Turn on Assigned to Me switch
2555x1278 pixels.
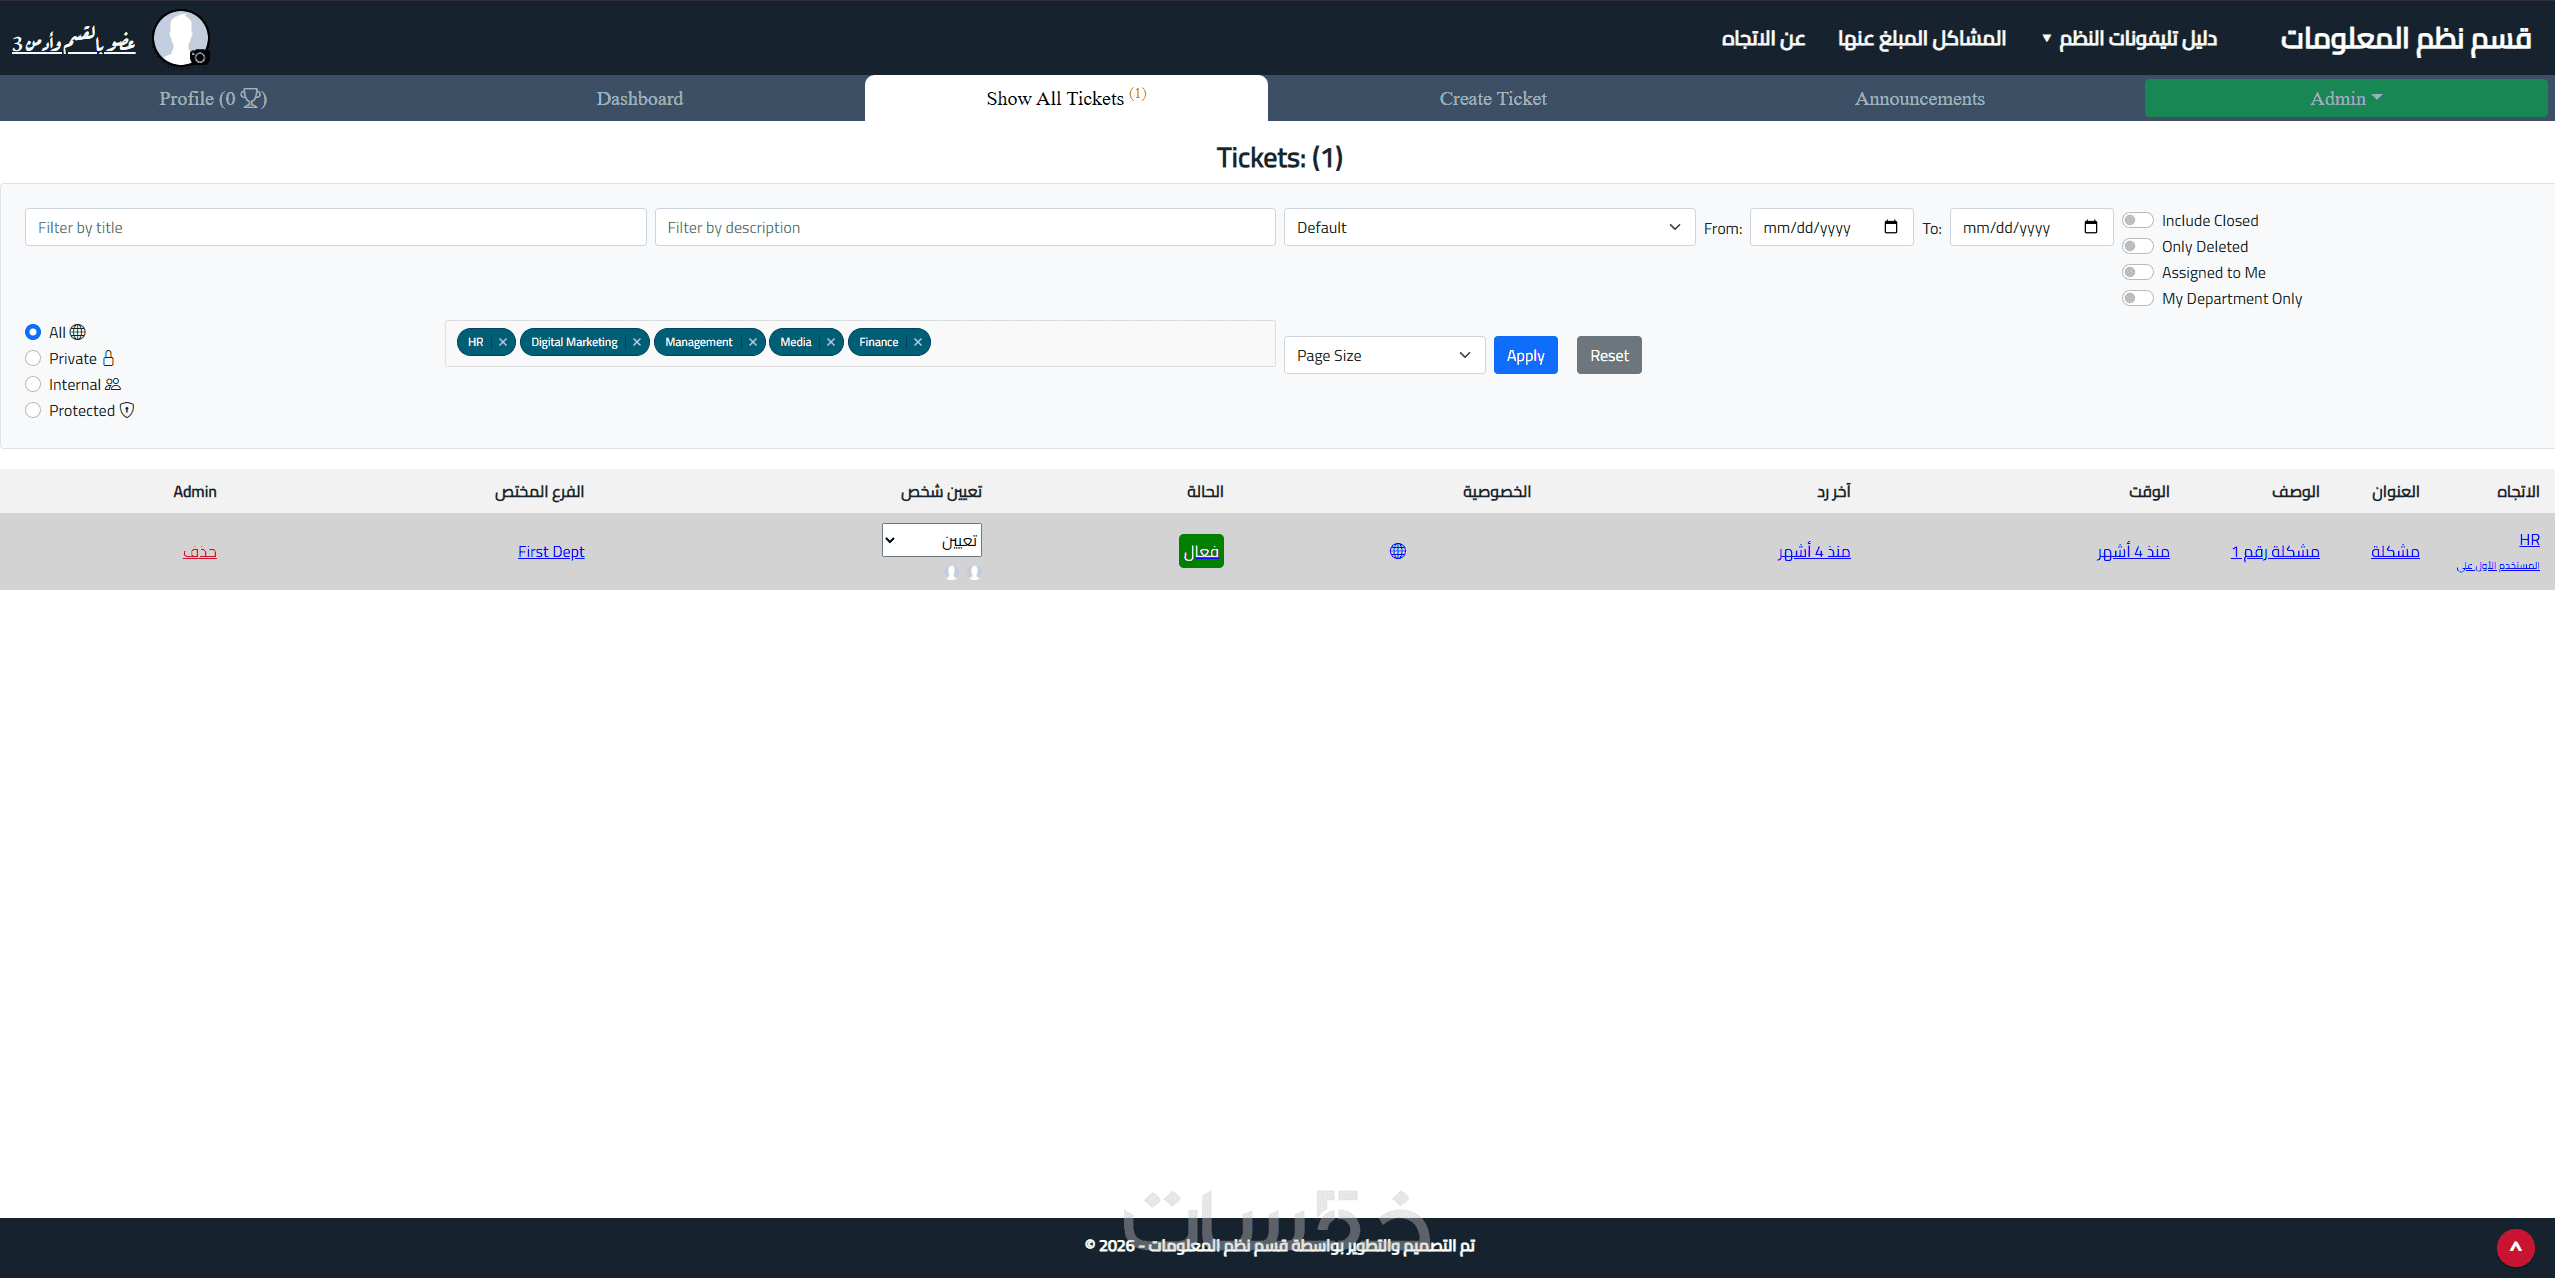point(2137,272)
